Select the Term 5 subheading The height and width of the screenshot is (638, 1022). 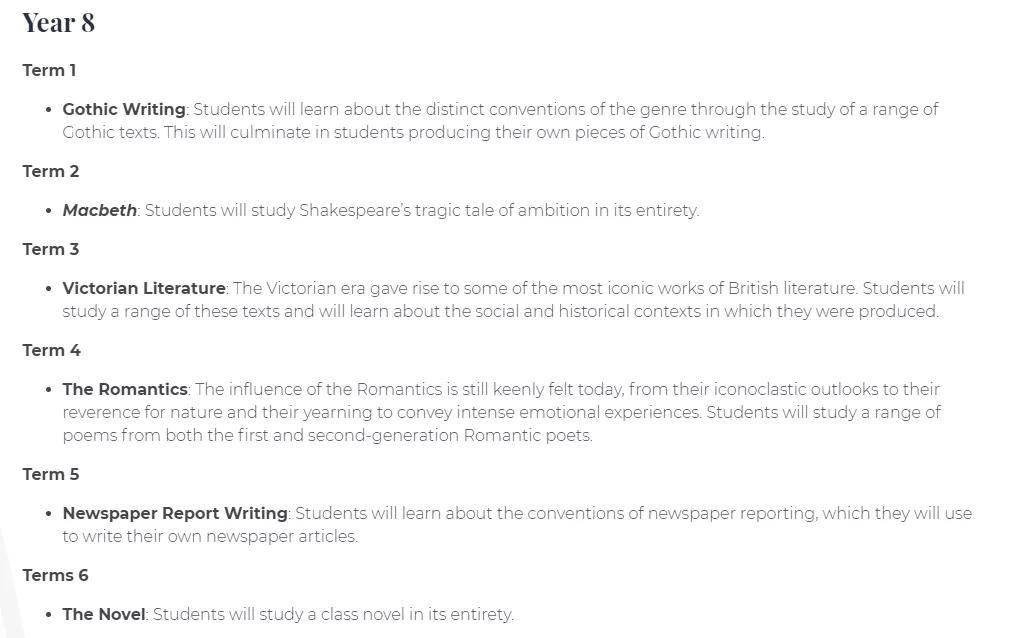tap(50, 474)
